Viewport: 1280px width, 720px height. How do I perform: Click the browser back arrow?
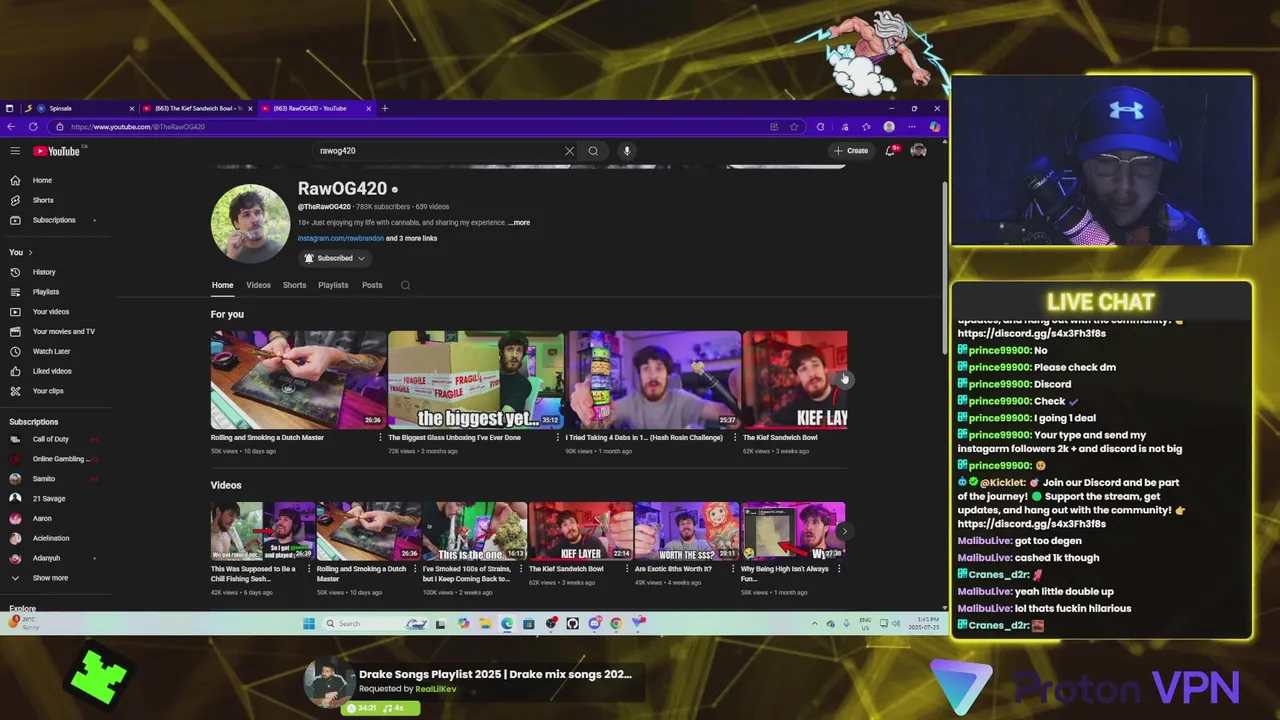(11, 127)
